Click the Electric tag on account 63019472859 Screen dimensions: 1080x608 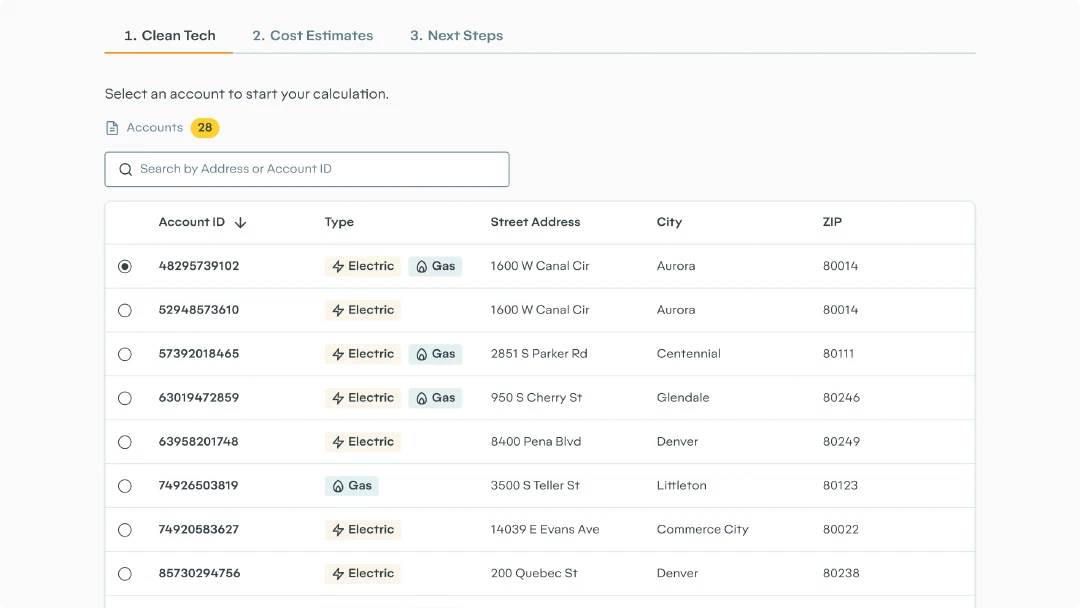point(363,398)
